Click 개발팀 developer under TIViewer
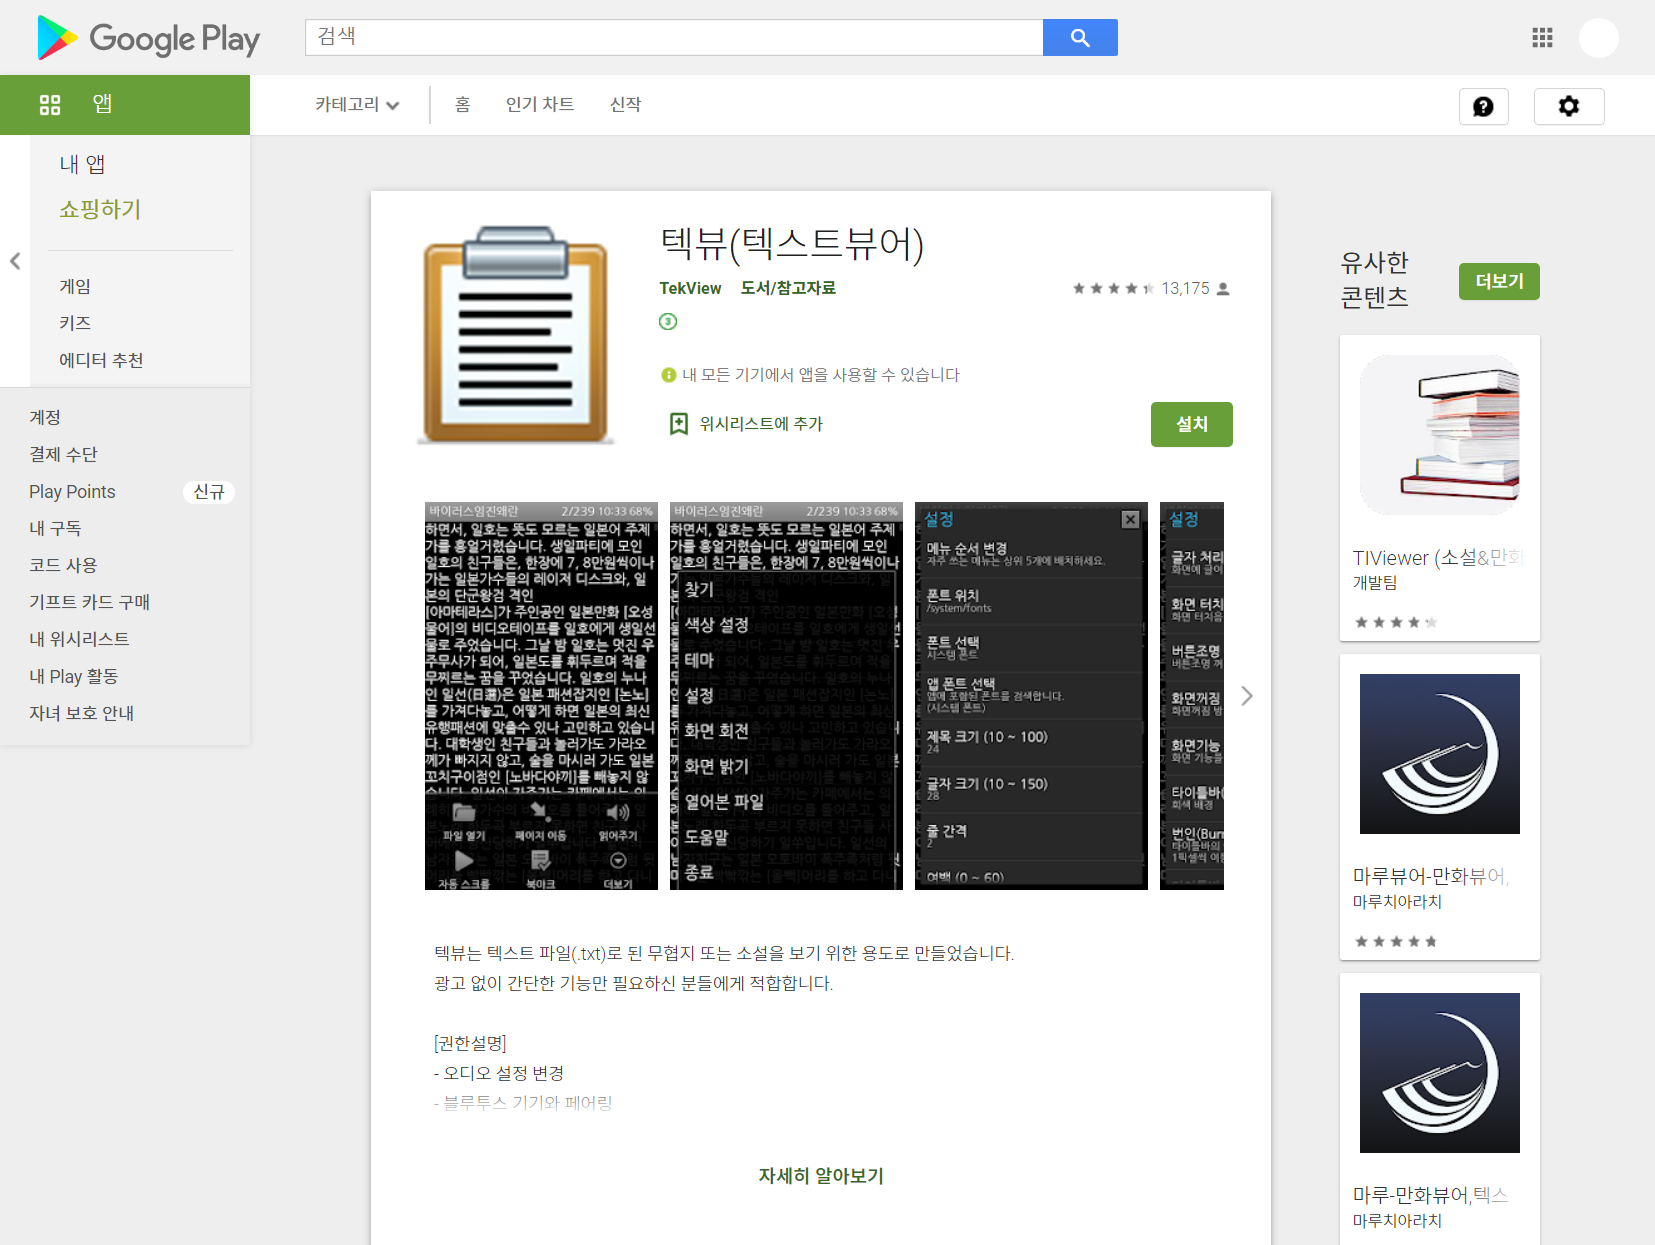Viewport: 1655px width, 1245px height. tap(1375, 583)
